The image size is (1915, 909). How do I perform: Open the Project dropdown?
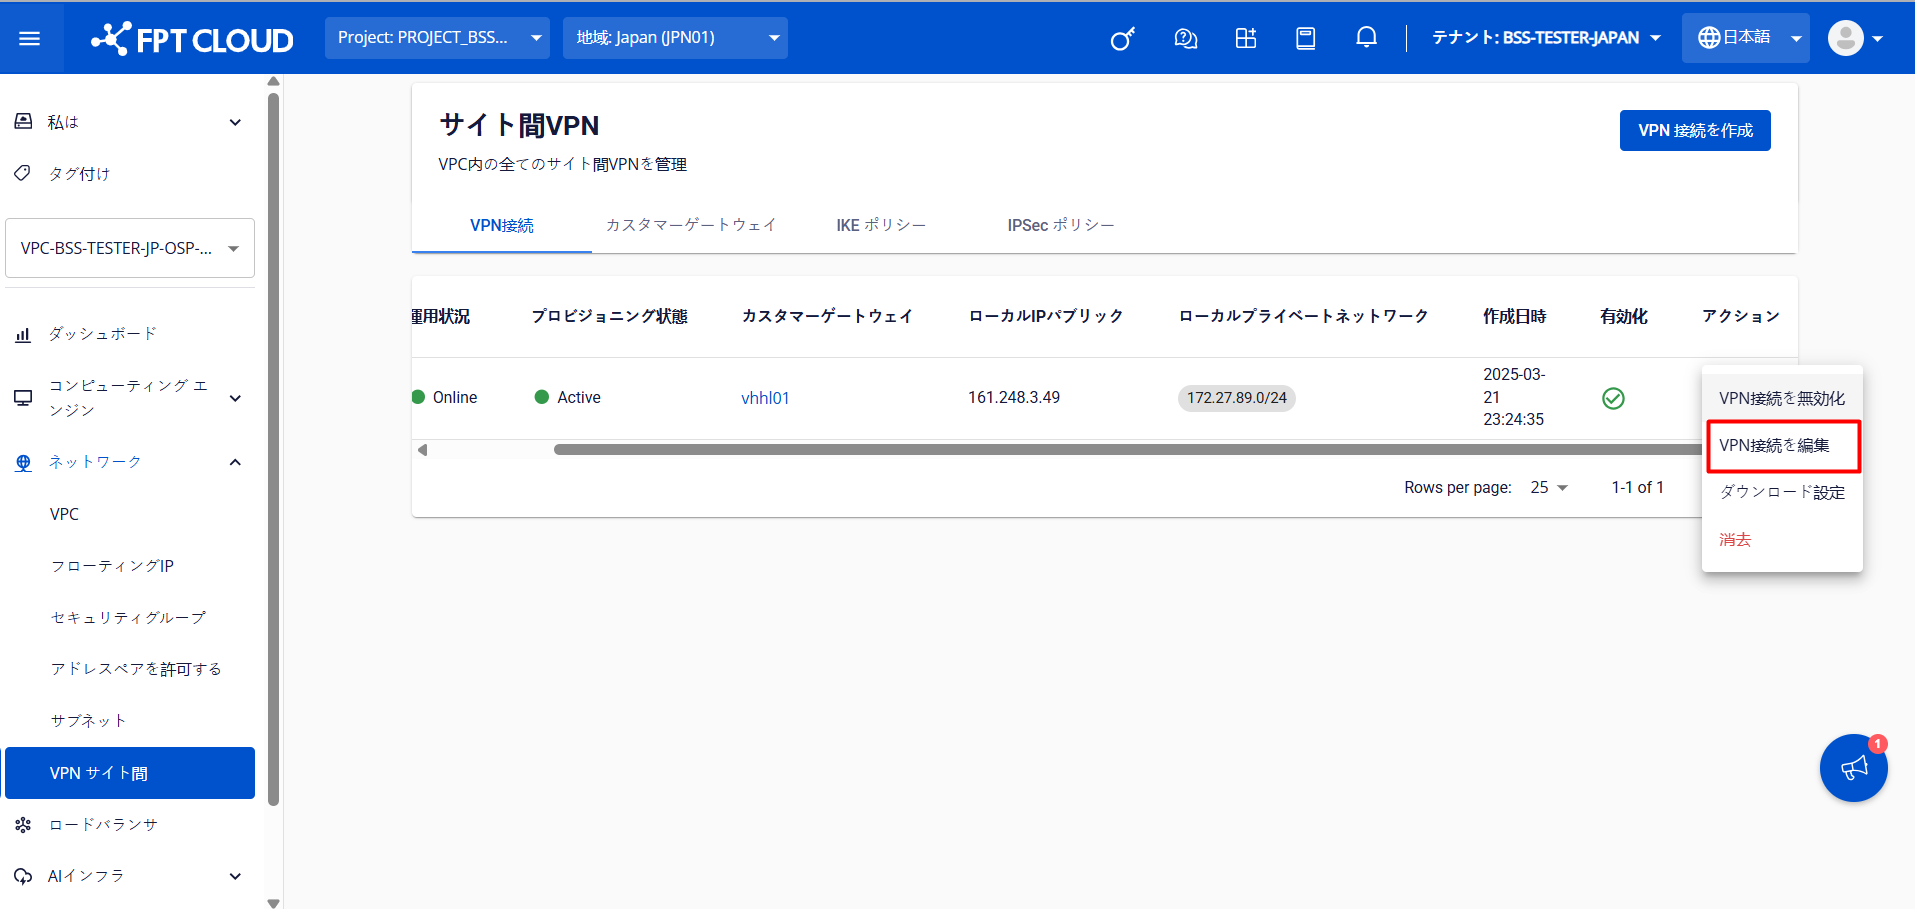click(437, 38)
